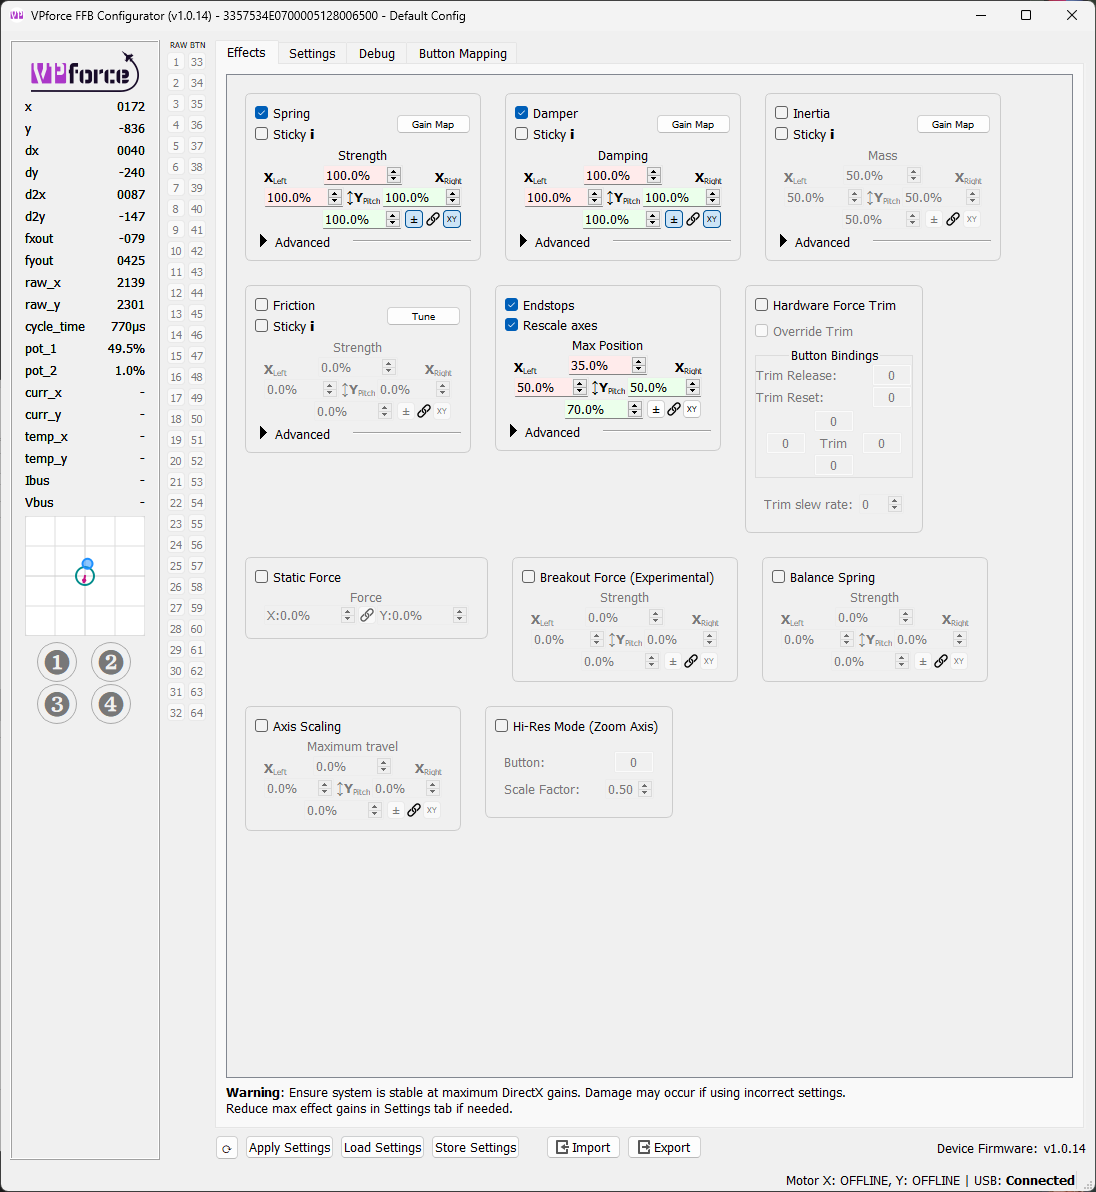Expand the Endstops Advanced section
The width and height of the screenshot is (1096, 1192).
tap(514, 432)
